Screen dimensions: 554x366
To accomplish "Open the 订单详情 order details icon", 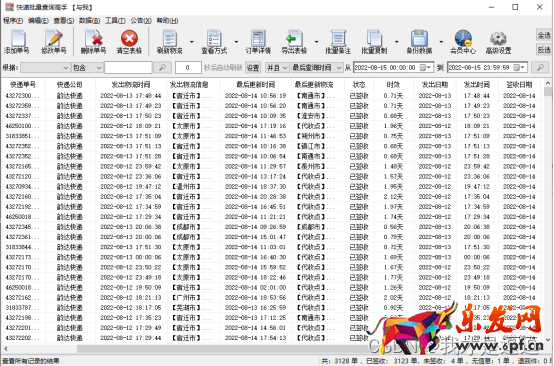I will pos(258,38).
